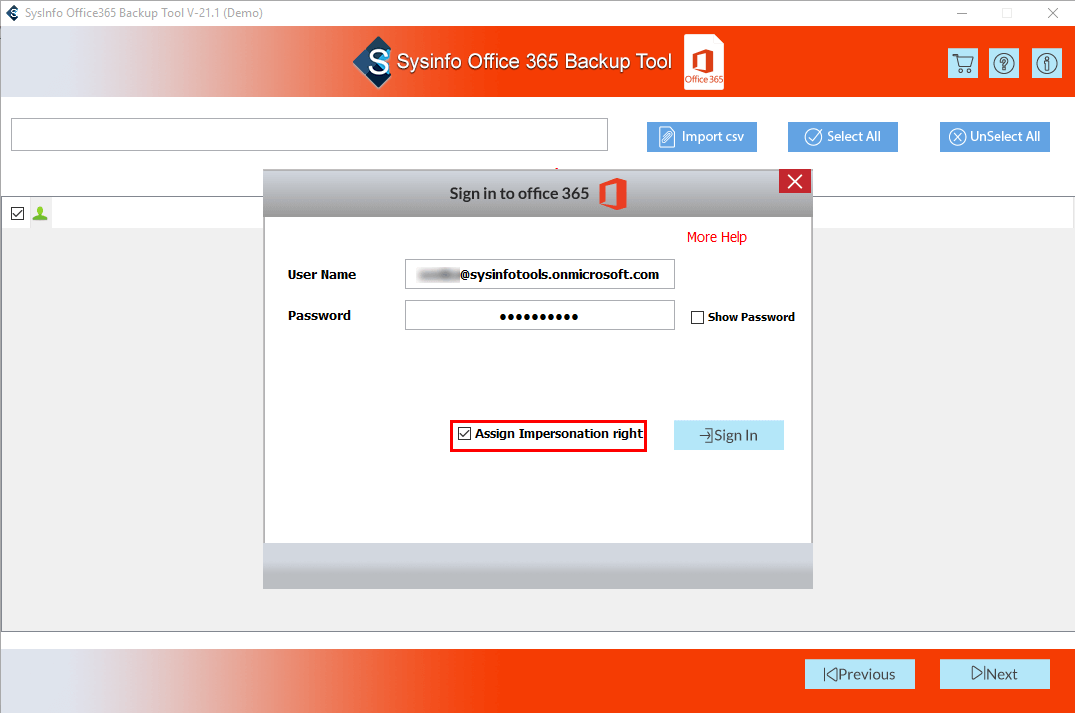Click the app icon in title bar
Viewport: 1075px width, 713px height.
[12, 12]
